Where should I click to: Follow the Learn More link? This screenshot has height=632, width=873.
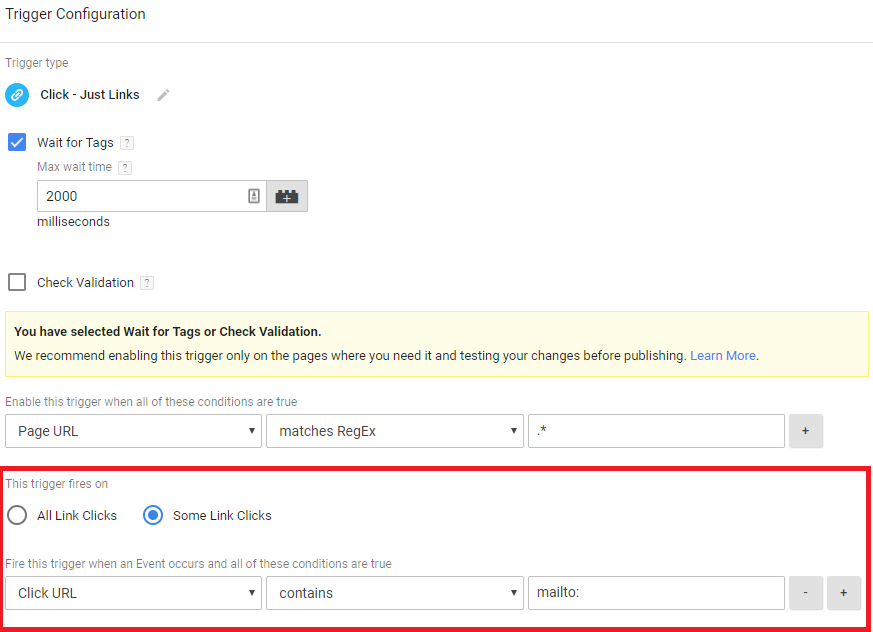point(723,356)
